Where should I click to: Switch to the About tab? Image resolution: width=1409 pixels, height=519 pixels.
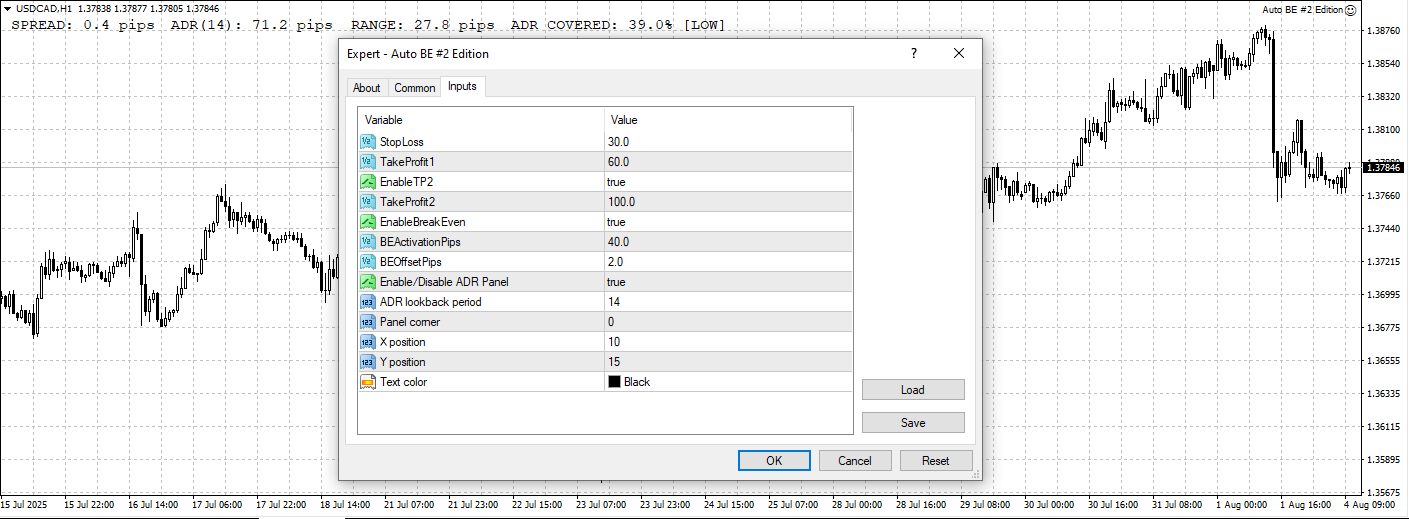pos(367,88)
